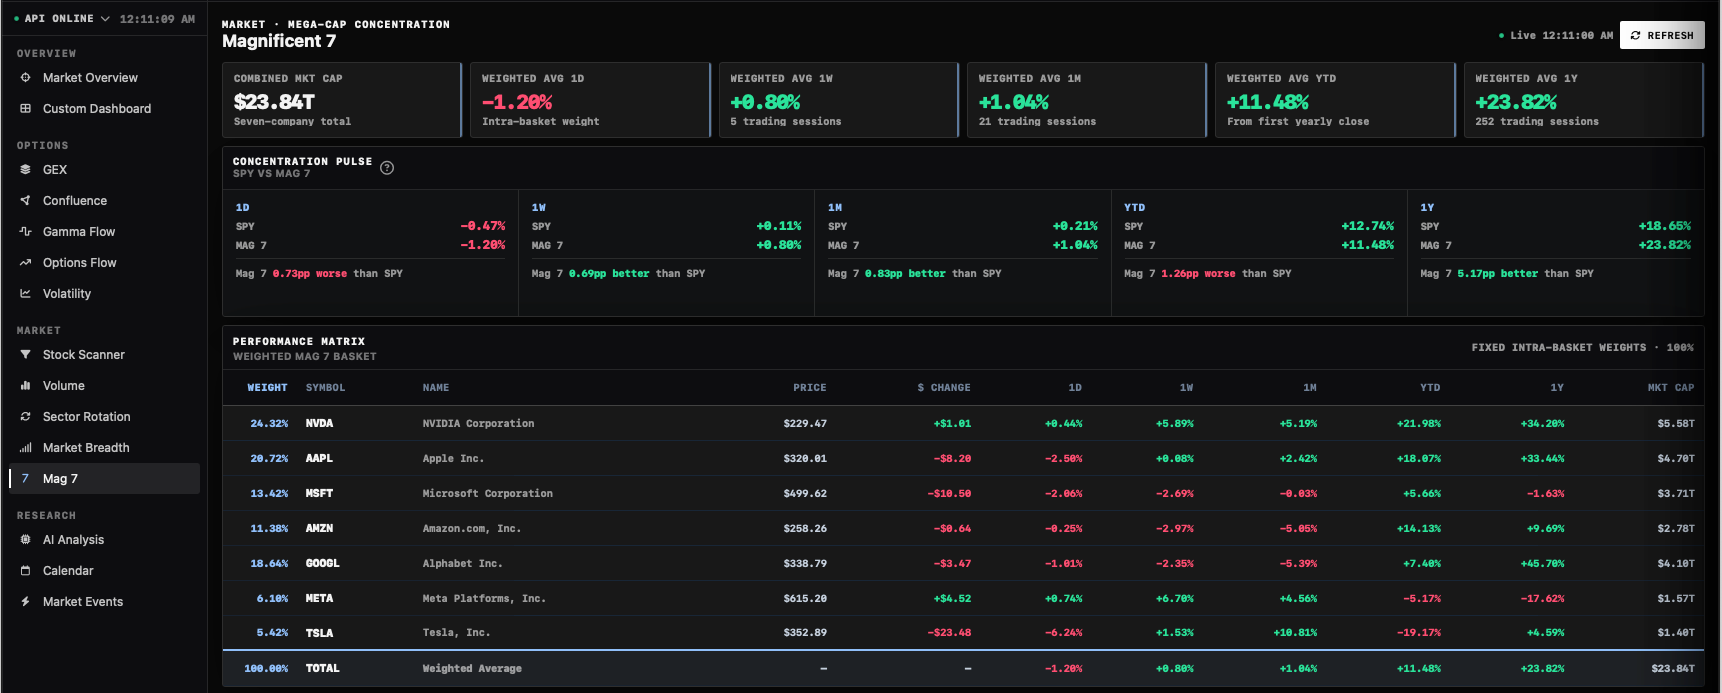
Task: Click the Options Flow trend icon
Action: [x=25, y=263]
